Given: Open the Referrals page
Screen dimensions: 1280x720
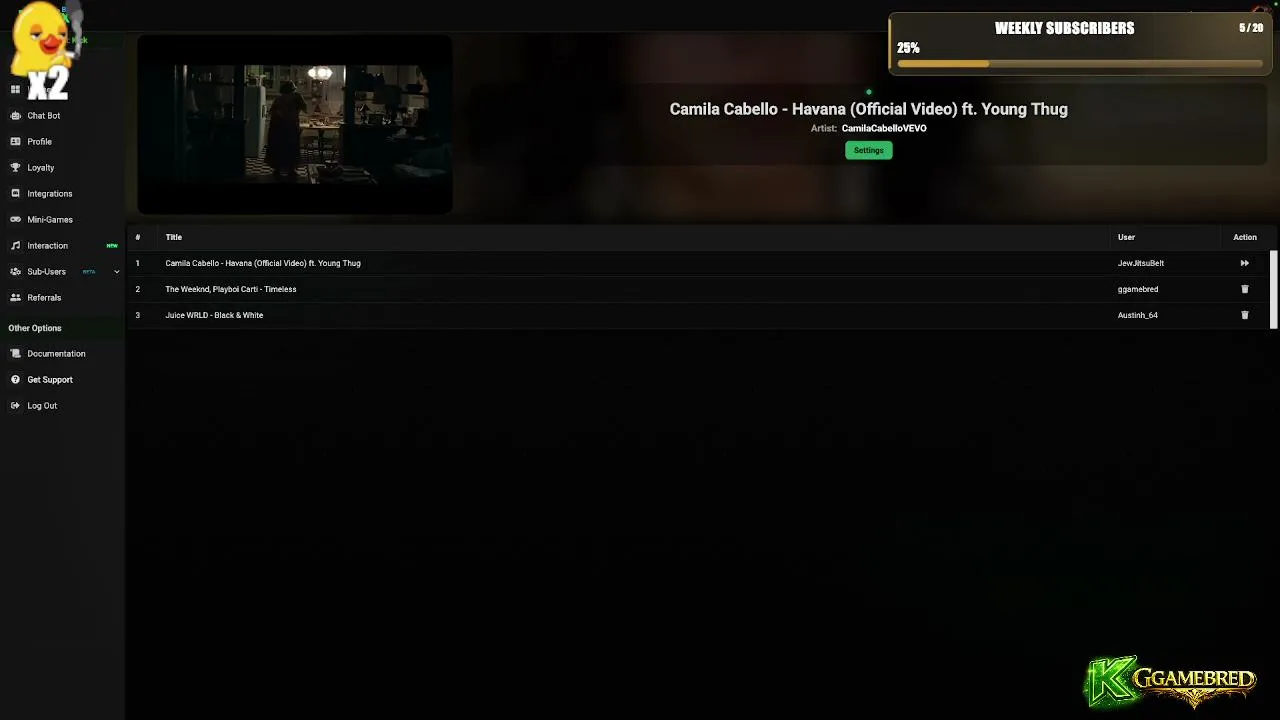Looking at the screenshot, I should pyautogui.click(x=44, y=298).
